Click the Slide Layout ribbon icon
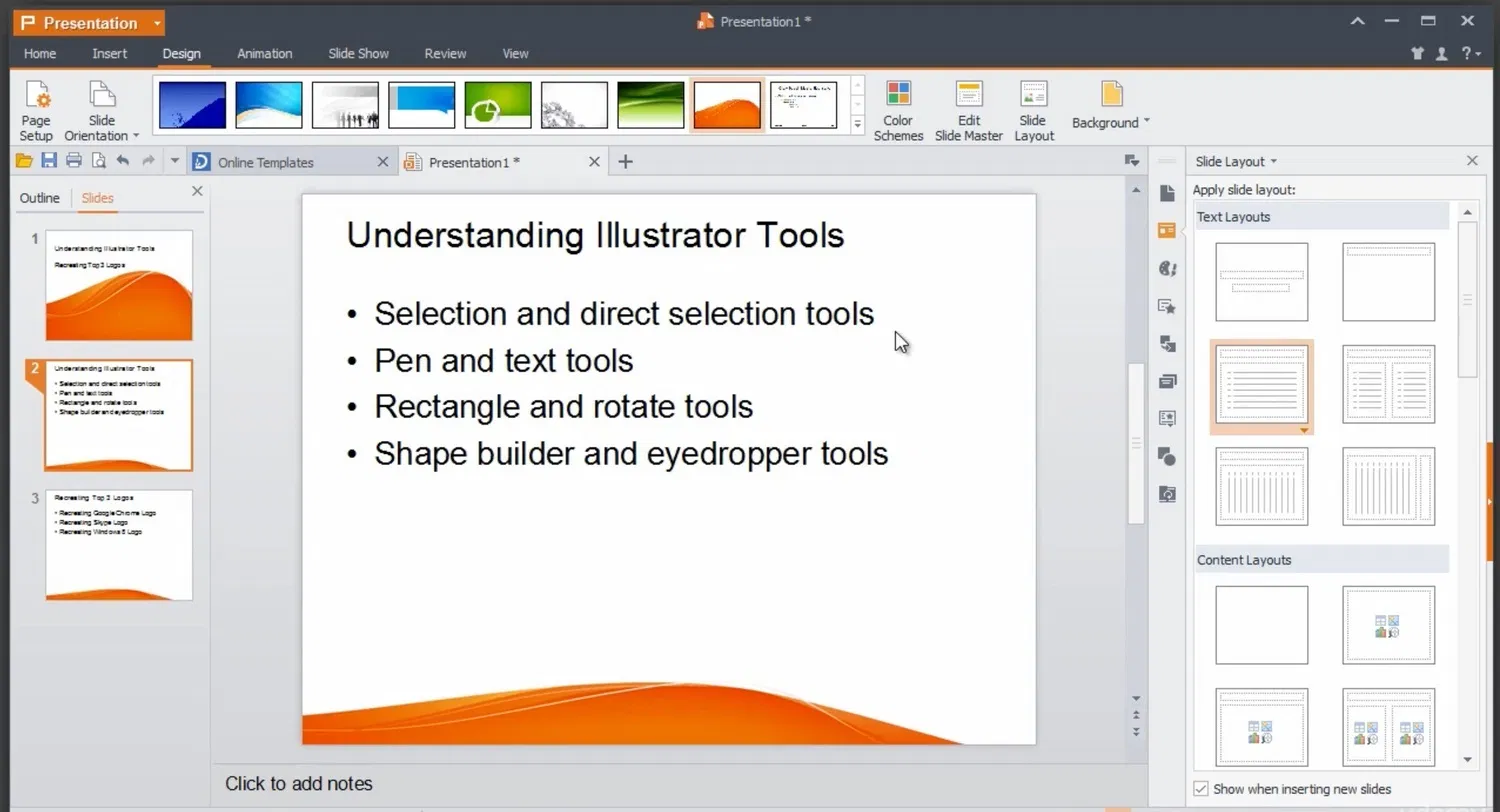The width and height of the screenshot is (1500, 812). click(x=1034, y=95)
